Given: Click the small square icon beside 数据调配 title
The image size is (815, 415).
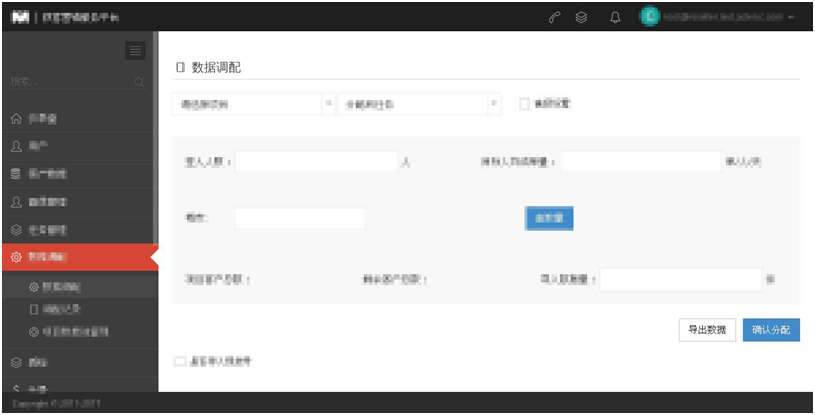Looking at the screenshot, I should click(x=180, y=68).
